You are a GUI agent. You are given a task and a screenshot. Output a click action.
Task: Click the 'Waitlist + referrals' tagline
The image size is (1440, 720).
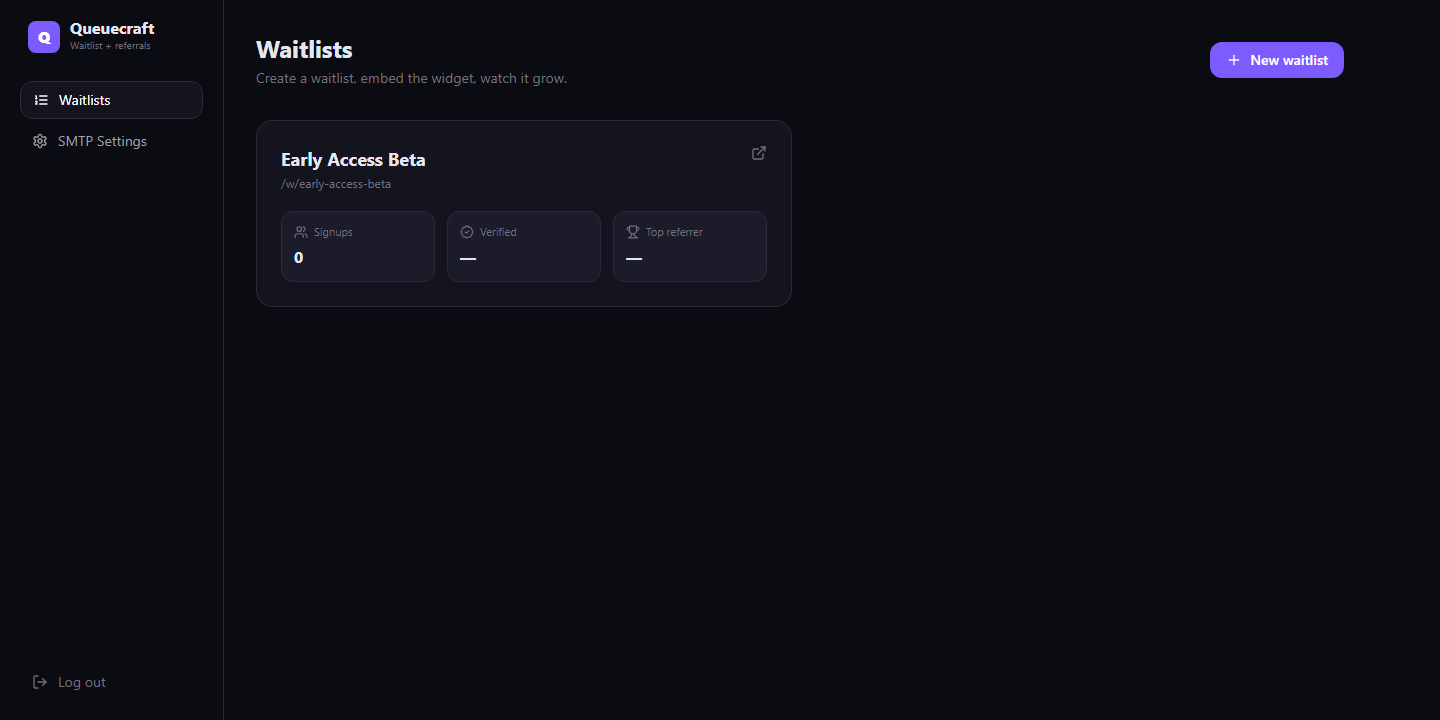tap(110, 46)
